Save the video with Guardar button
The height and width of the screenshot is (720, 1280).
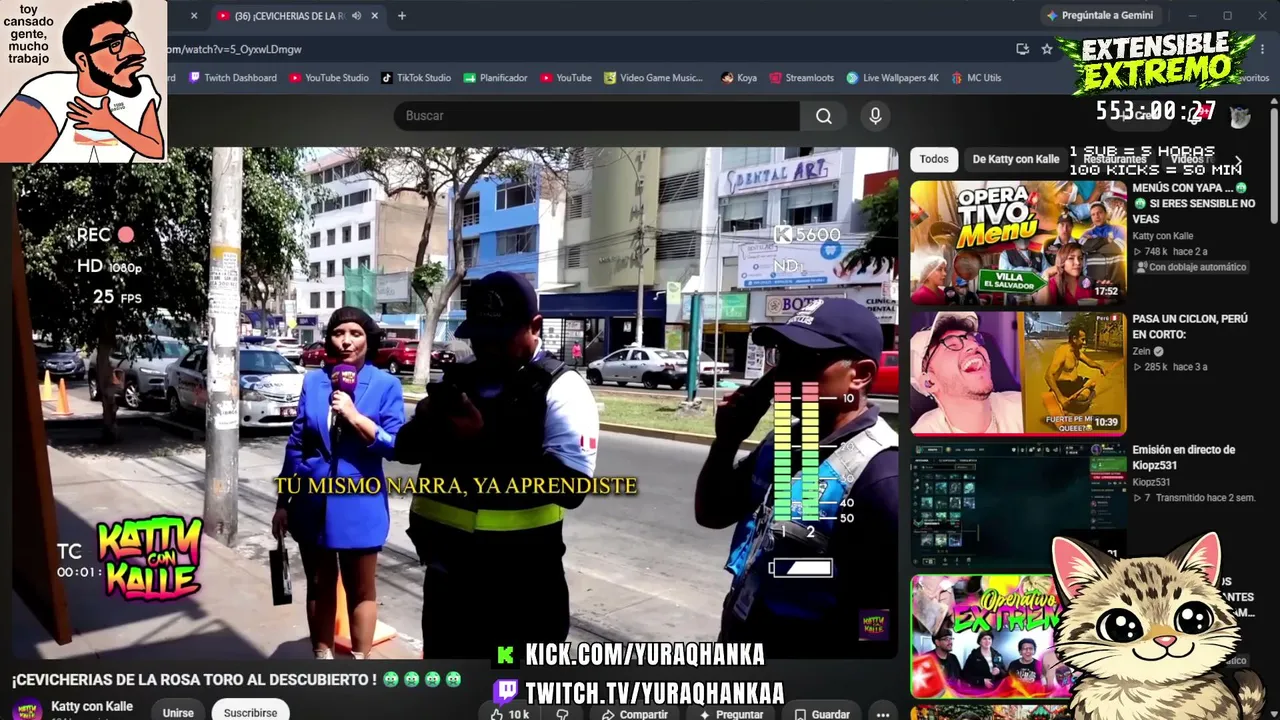(x=821, y=714)
